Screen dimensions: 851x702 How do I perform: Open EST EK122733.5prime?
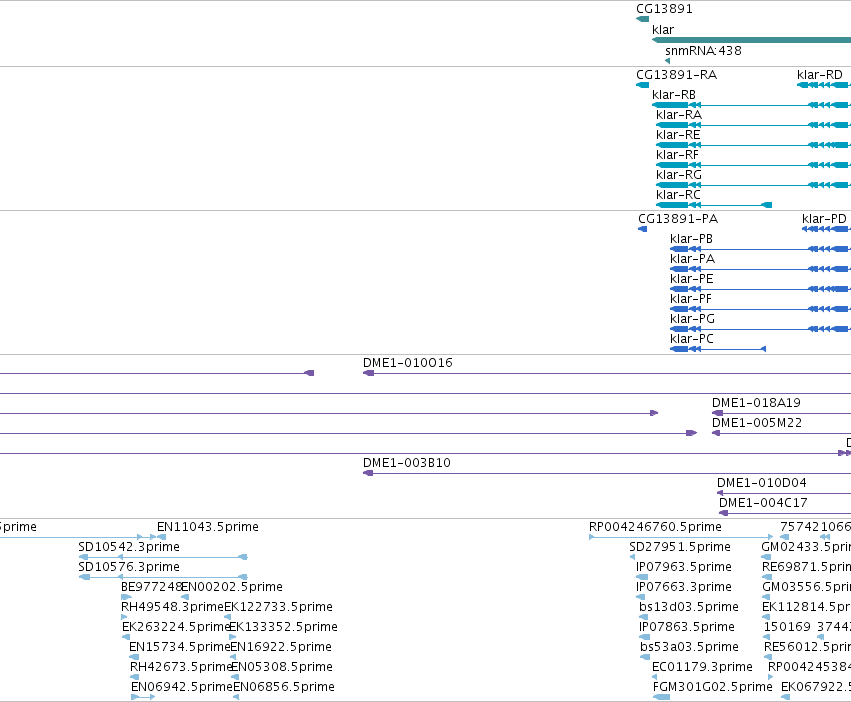coord(278,607)
